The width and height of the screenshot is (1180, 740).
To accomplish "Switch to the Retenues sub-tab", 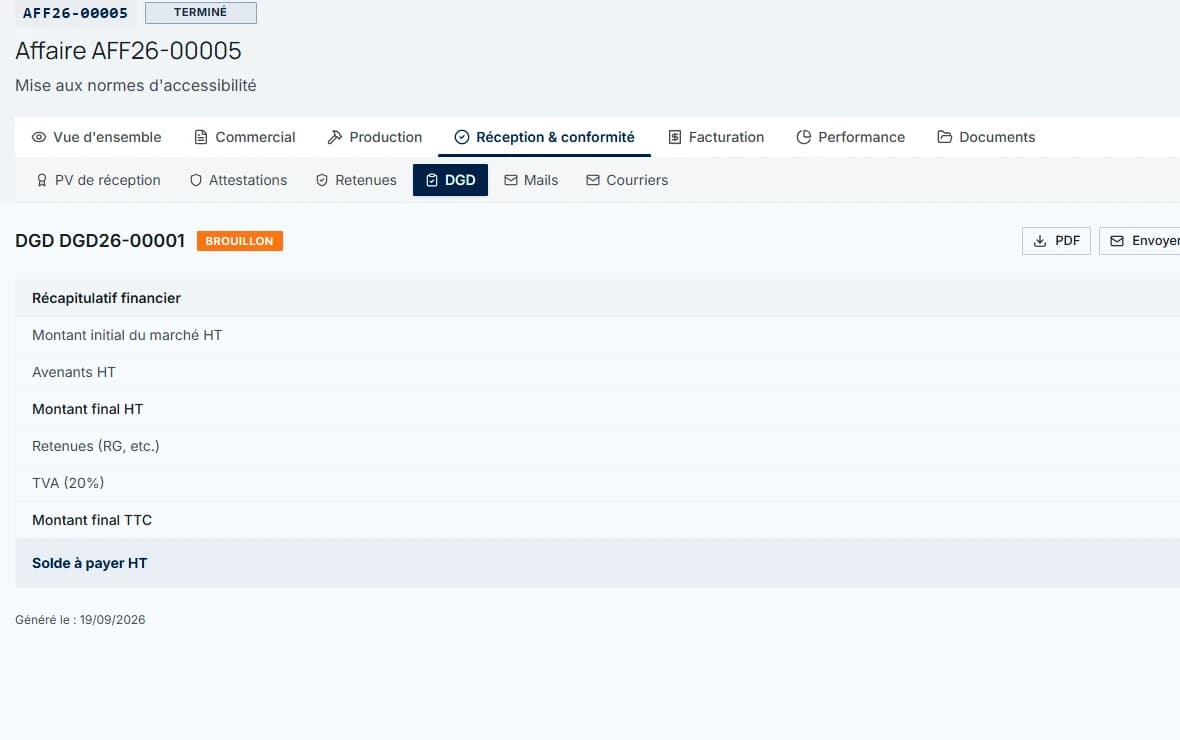I will coord(356,180).
